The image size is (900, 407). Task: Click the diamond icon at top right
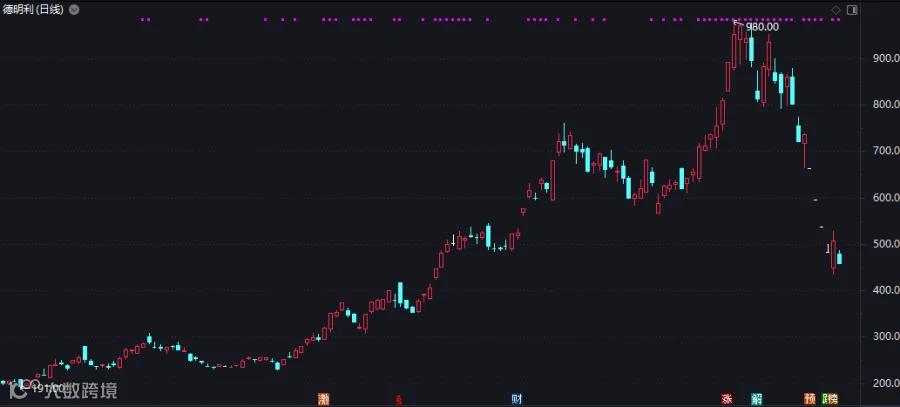click(836, 10)
